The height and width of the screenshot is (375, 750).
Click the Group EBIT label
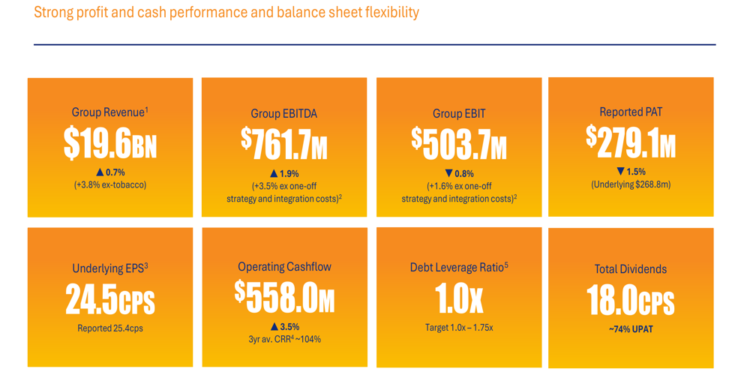coord(459,114)
